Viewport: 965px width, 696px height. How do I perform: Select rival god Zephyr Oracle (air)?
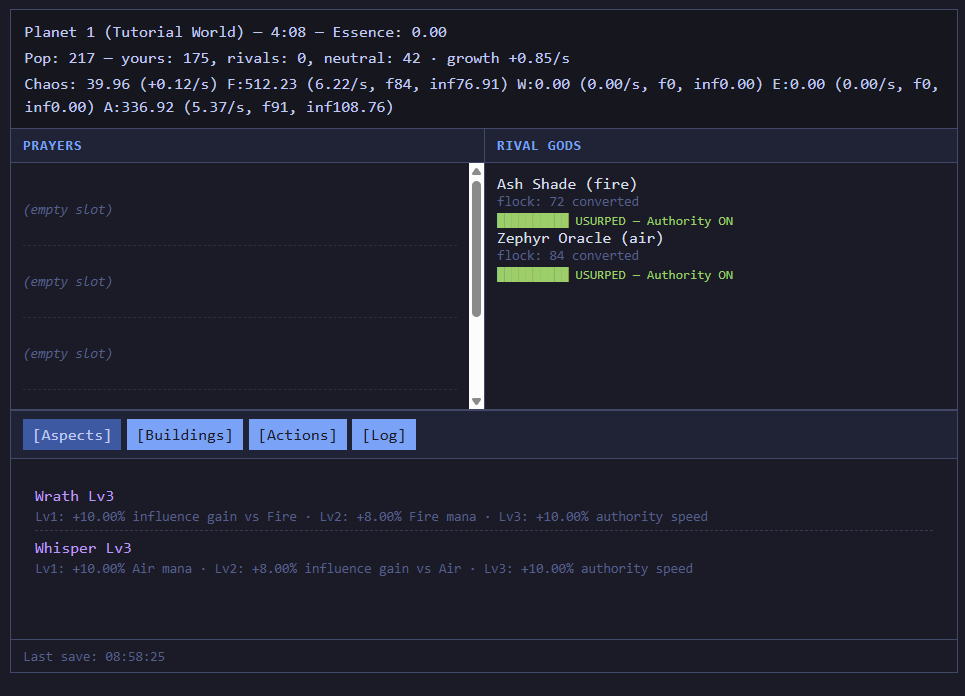[580, 238]
